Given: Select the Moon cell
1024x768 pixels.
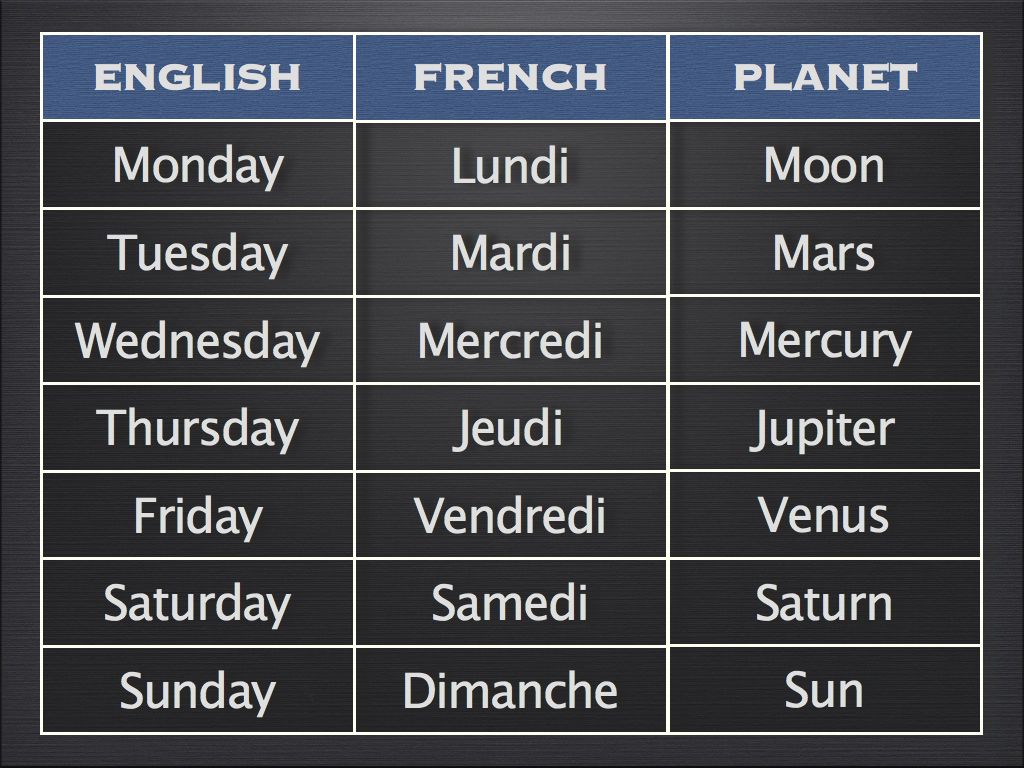Looking at the screenshot, I should [825, 165].
